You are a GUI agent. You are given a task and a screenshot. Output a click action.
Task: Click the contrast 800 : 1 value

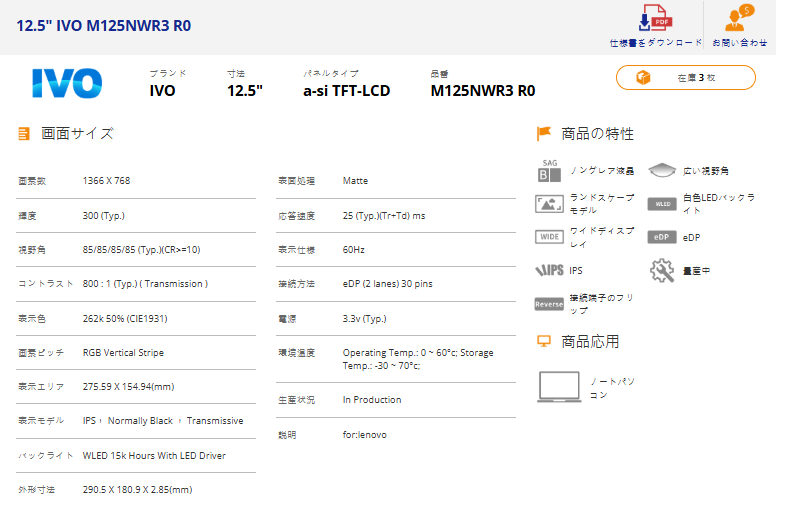(x=145, y=284)
